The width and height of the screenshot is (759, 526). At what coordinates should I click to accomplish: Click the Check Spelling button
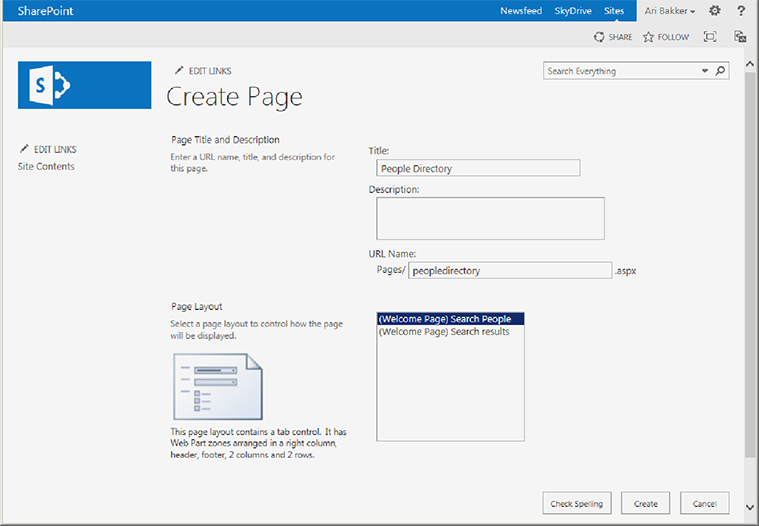click(577, 503)
